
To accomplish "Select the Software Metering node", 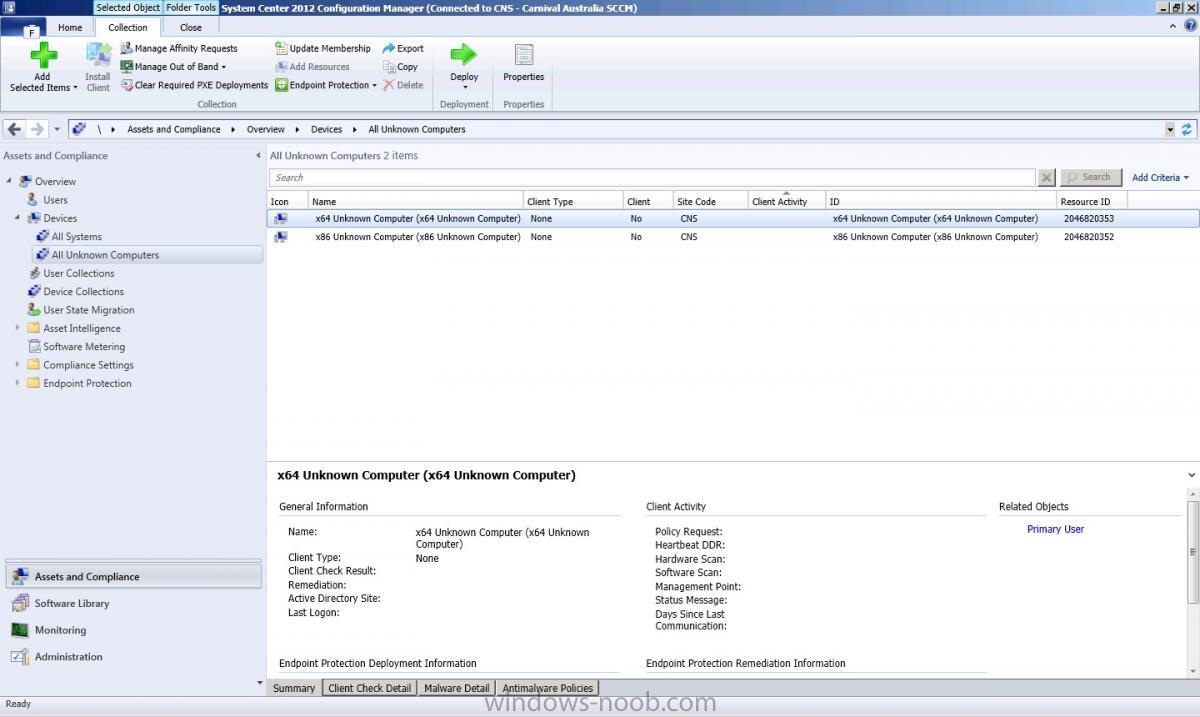I will pos(84,347).
